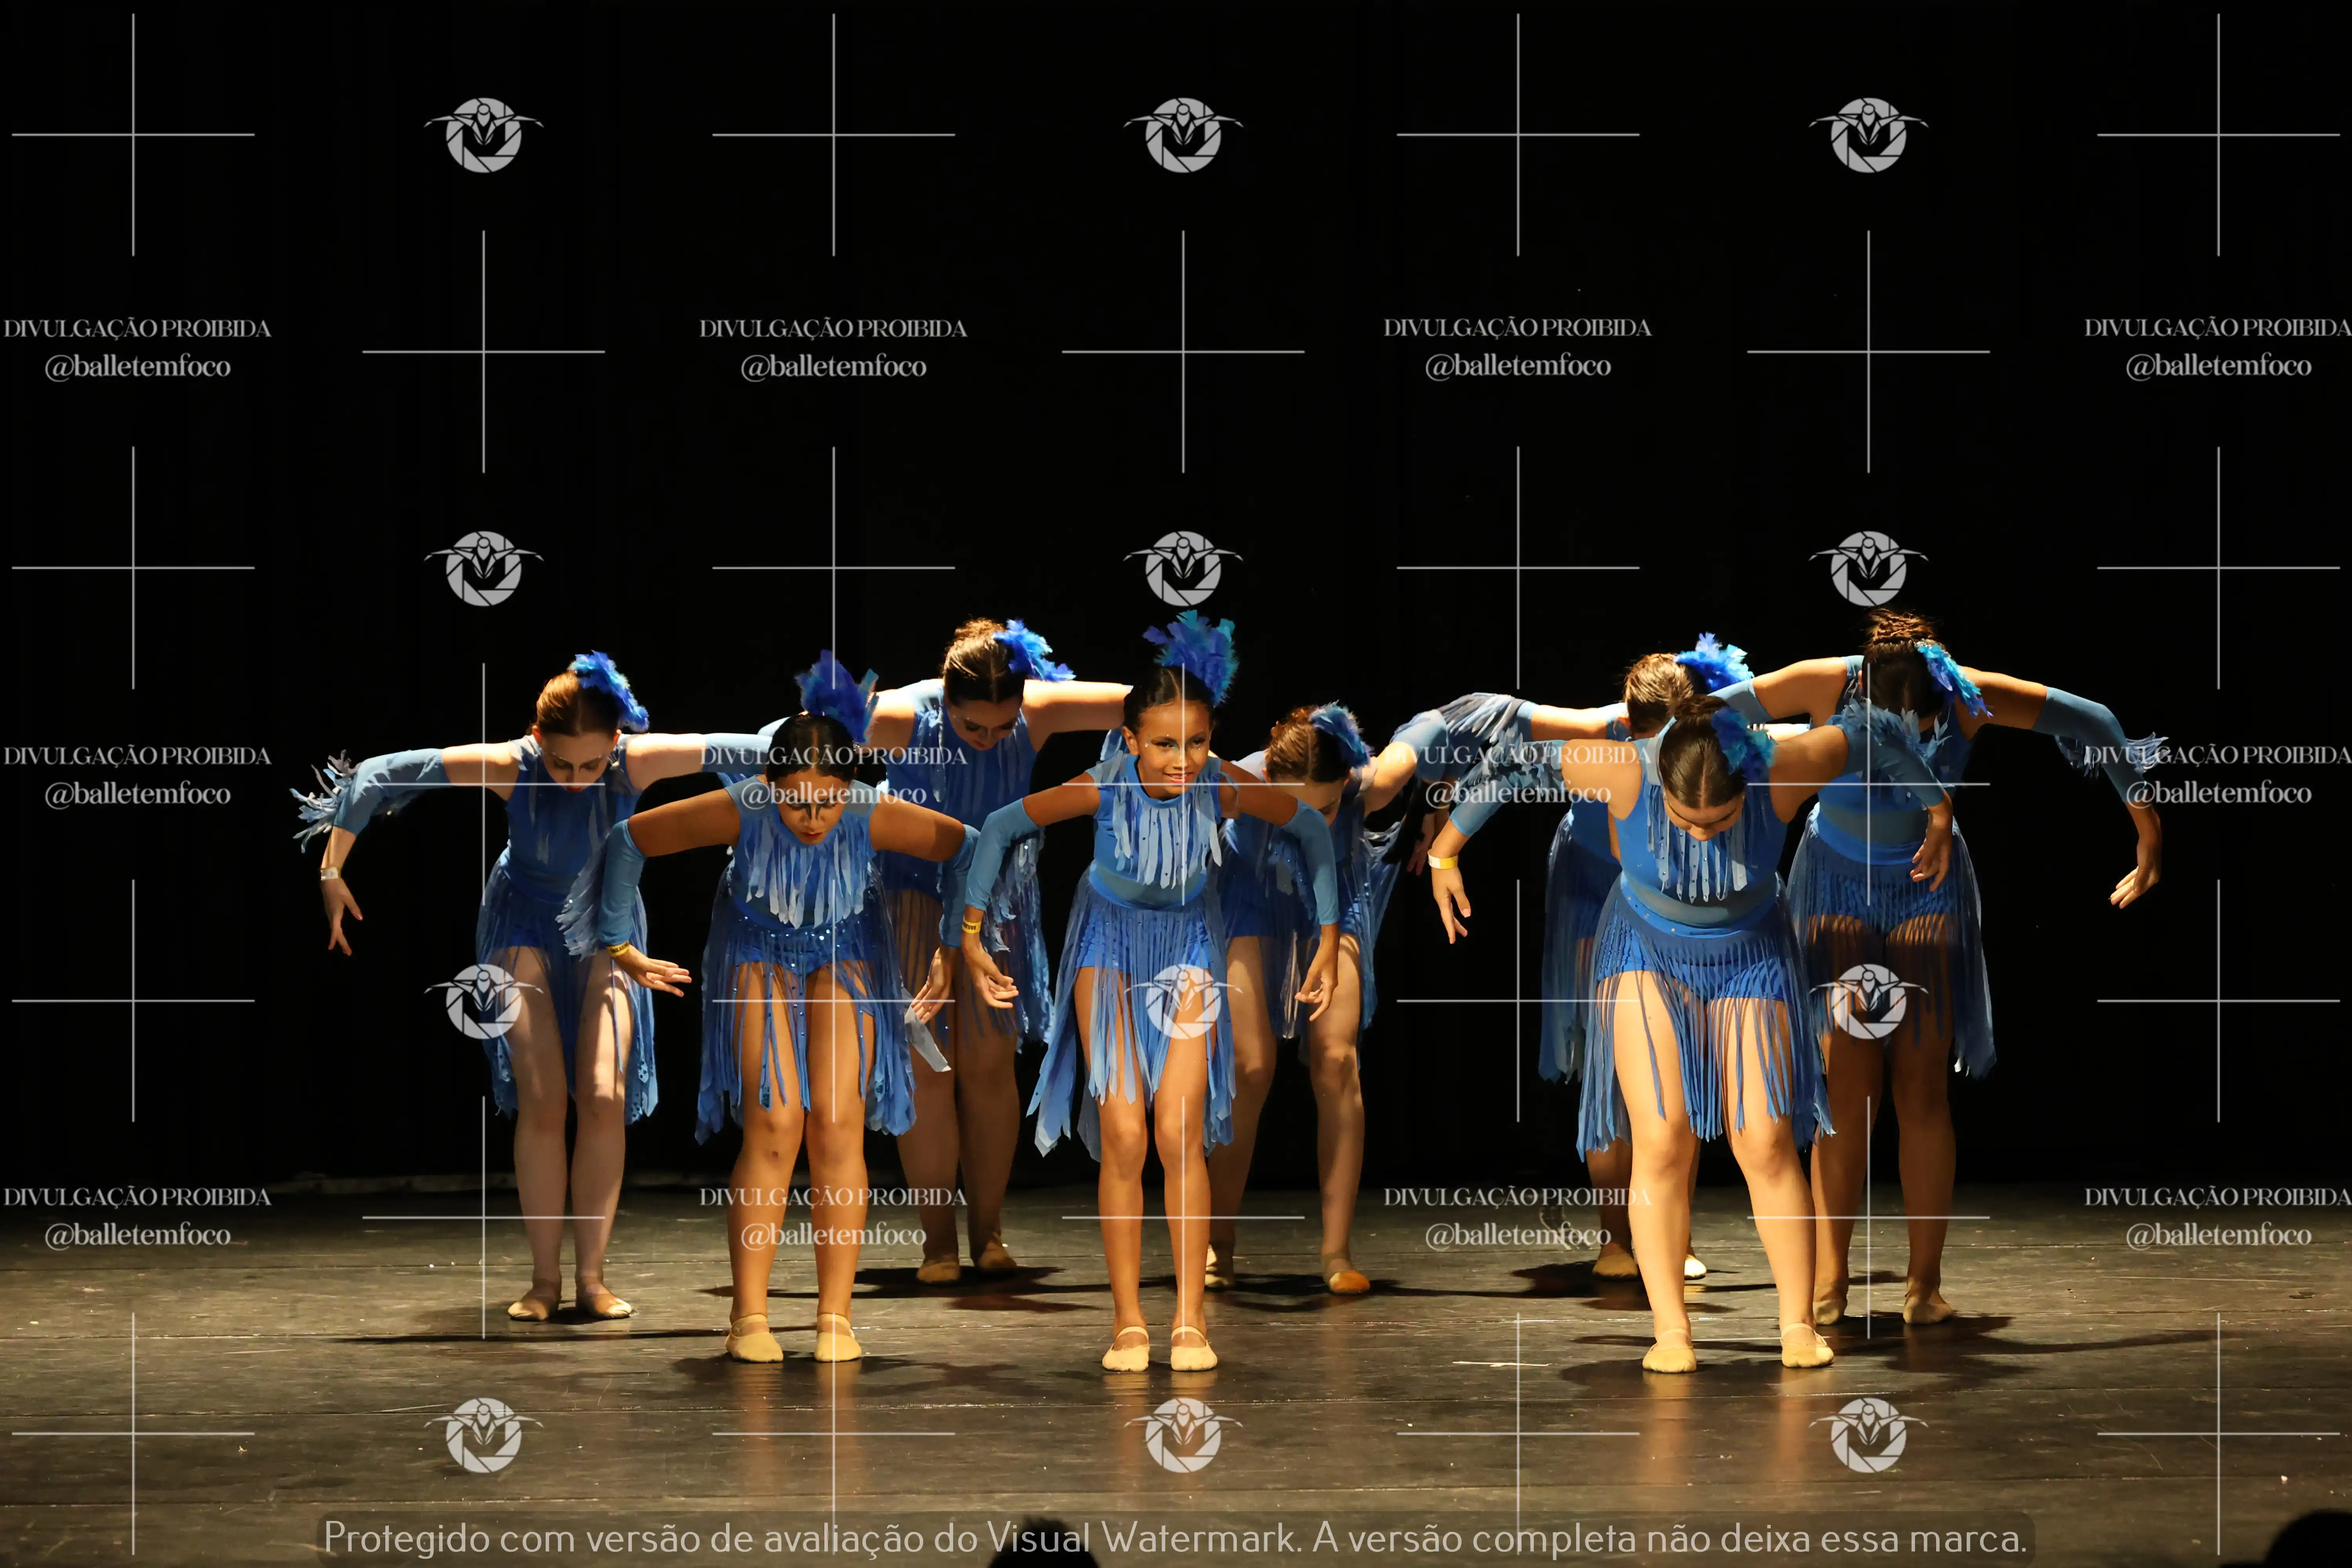The image size is (2352, 1568).
Task: Click the shutter logo over the center dancer's skirt
Action: pyautogui.click(x=1183, y=1001)
